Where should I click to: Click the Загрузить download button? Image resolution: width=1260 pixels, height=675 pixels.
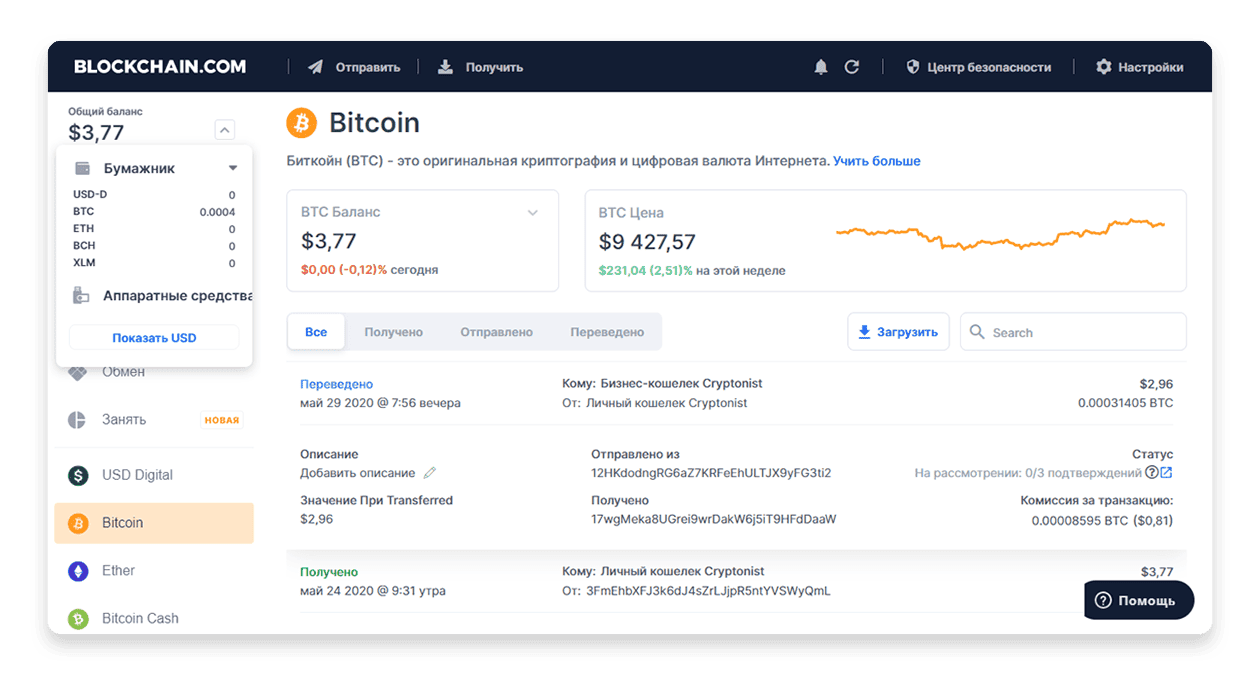pyautogui.click(x=899, y=332)
